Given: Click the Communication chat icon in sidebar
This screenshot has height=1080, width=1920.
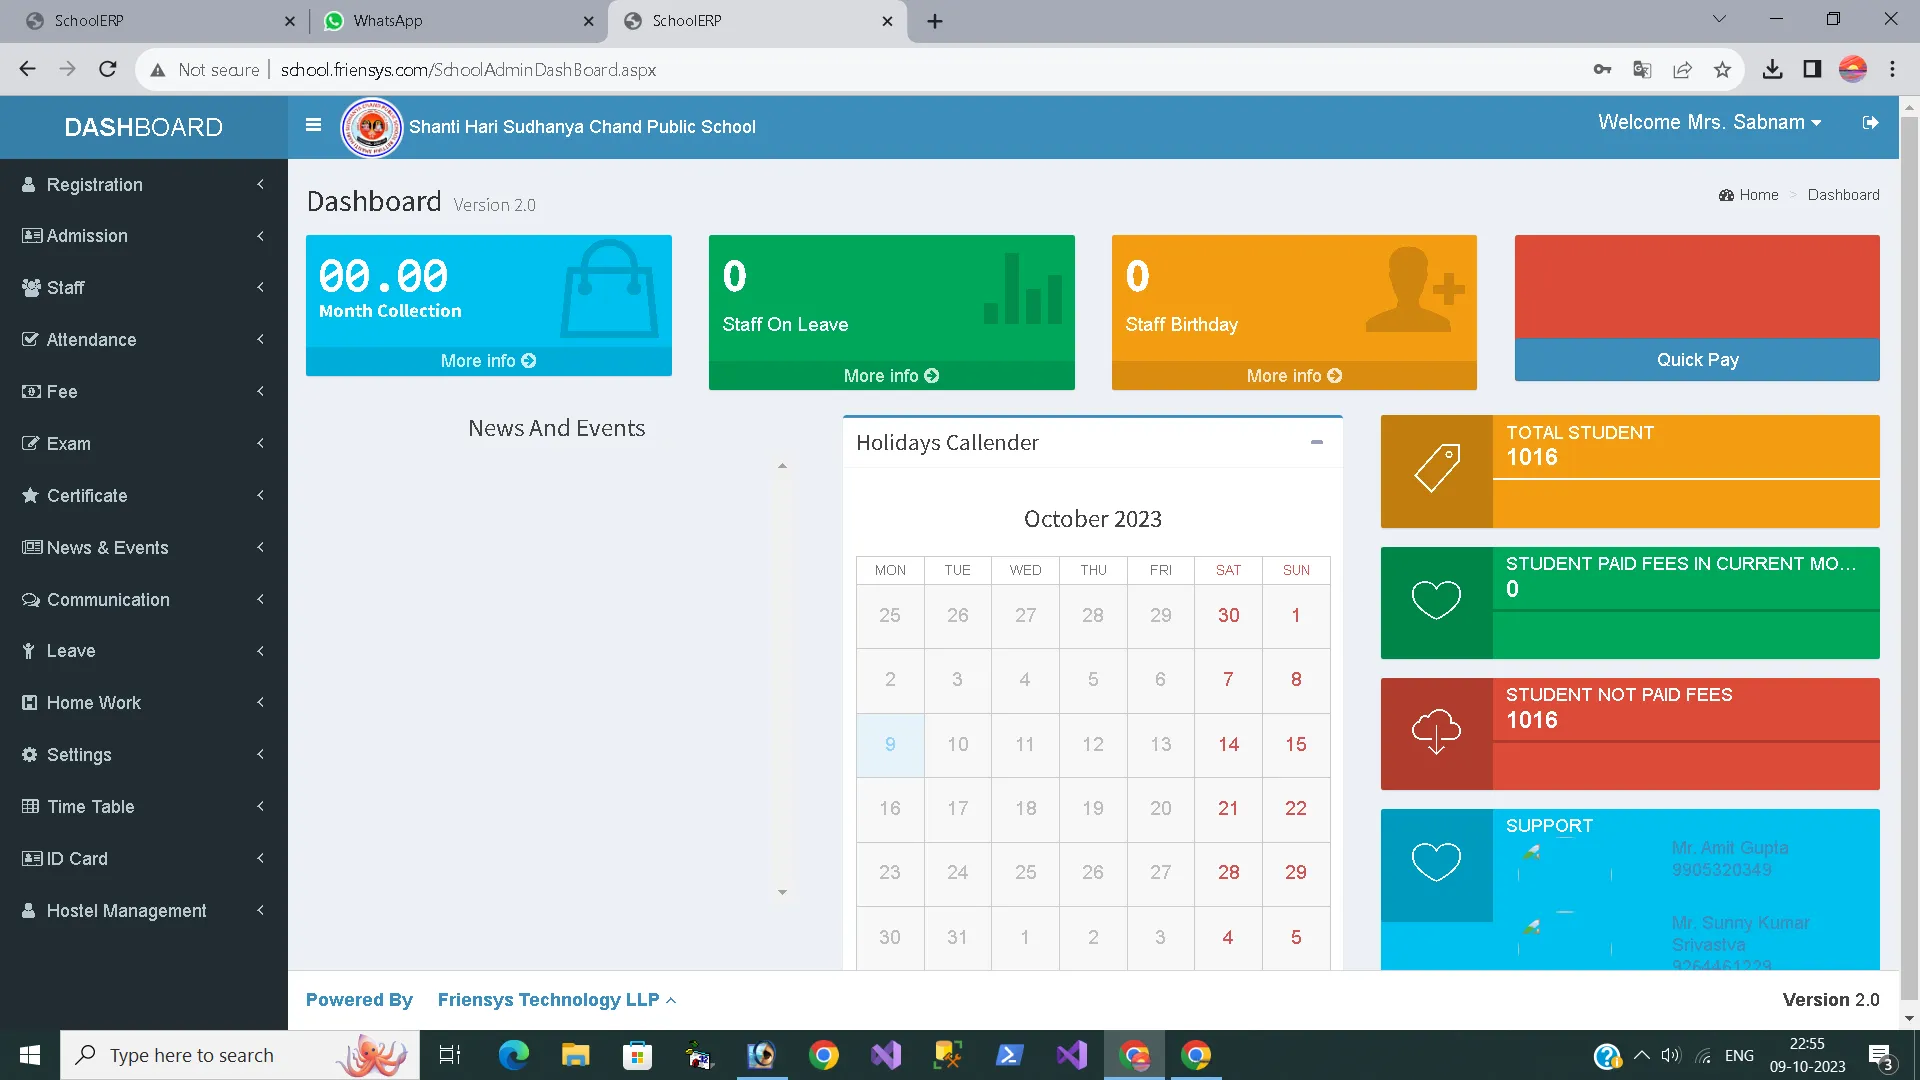Looking at the screenshot, I should [31, 599].
